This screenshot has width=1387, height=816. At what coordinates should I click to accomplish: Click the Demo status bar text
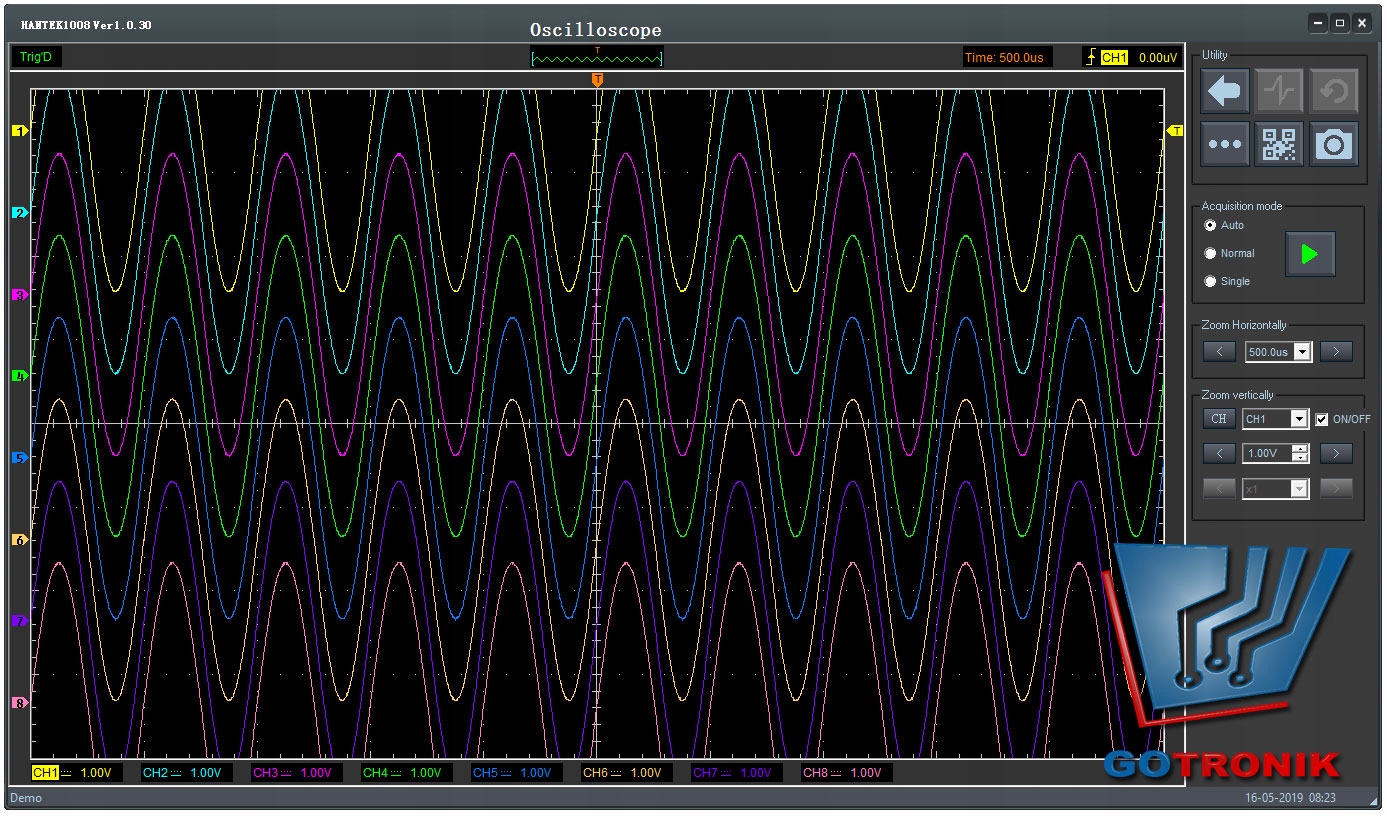click(25, 798)
